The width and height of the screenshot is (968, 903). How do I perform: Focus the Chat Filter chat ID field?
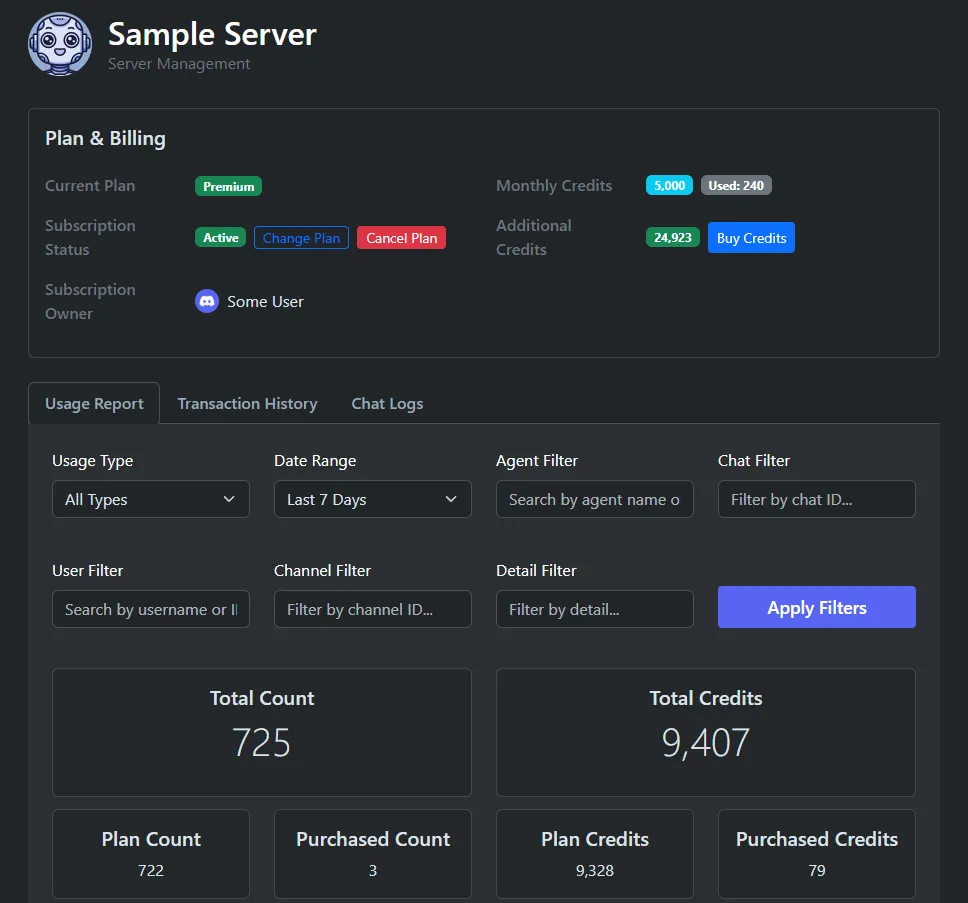click(x=816, y=499)
